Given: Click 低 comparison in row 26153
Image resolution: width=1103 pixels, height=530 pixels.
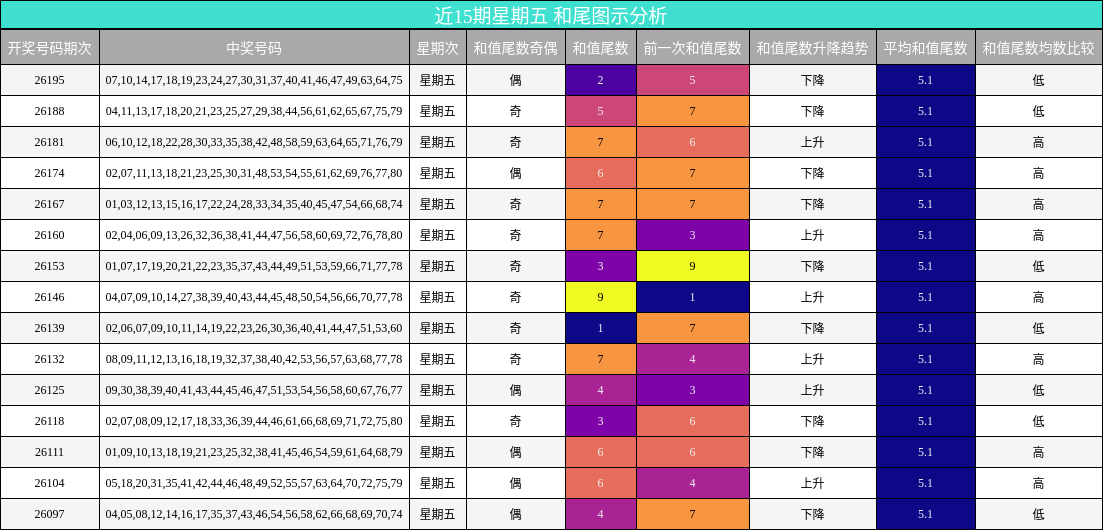Looking at the screenshot, I should point(1039,266).
